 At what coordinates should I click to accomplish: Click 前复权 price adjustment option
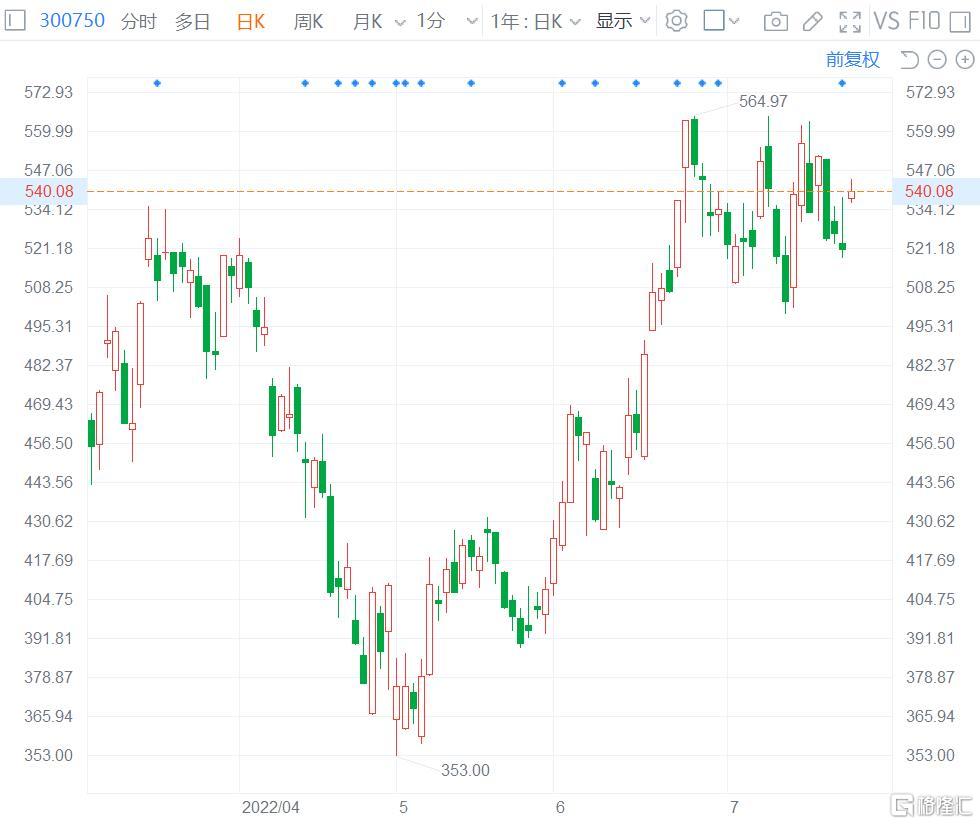tap(852, 60)
